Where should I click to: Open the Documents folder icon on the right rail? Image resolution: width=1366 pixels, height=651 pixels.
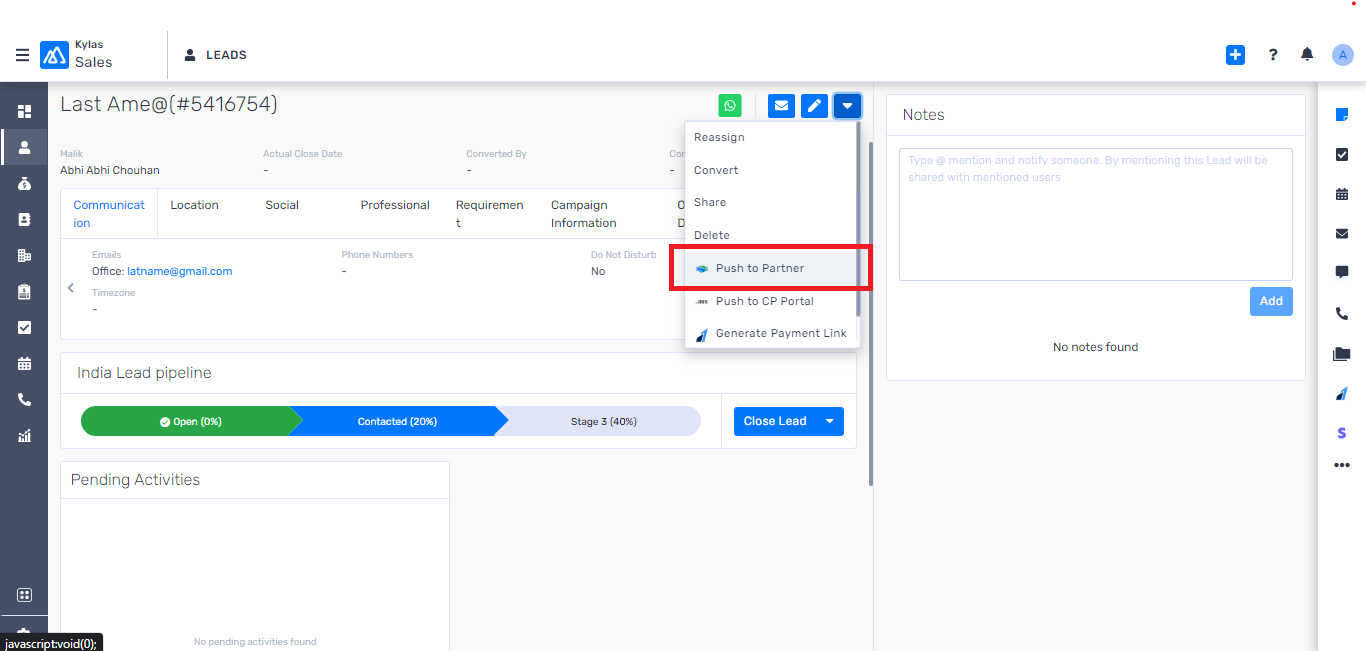(1341, 353)
